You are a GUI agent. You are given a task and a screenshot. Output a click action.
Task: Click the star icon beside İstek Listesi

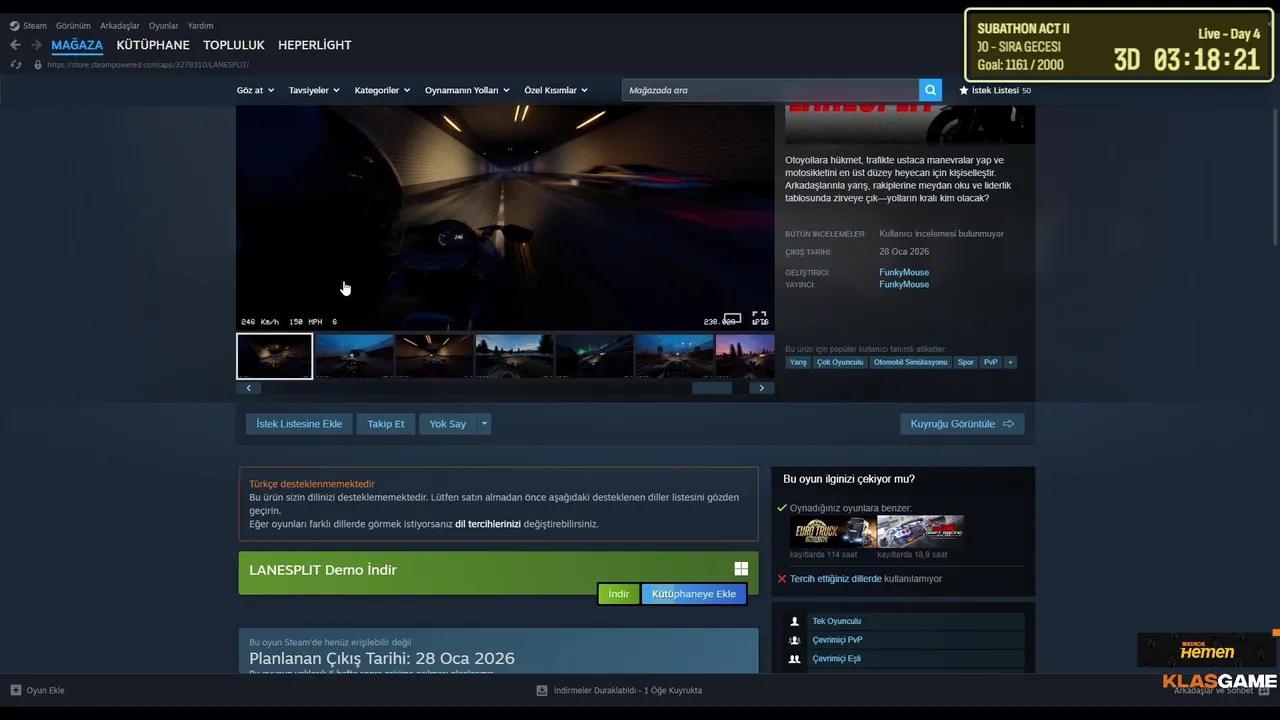pyautogui.click(x=964, y=90)
